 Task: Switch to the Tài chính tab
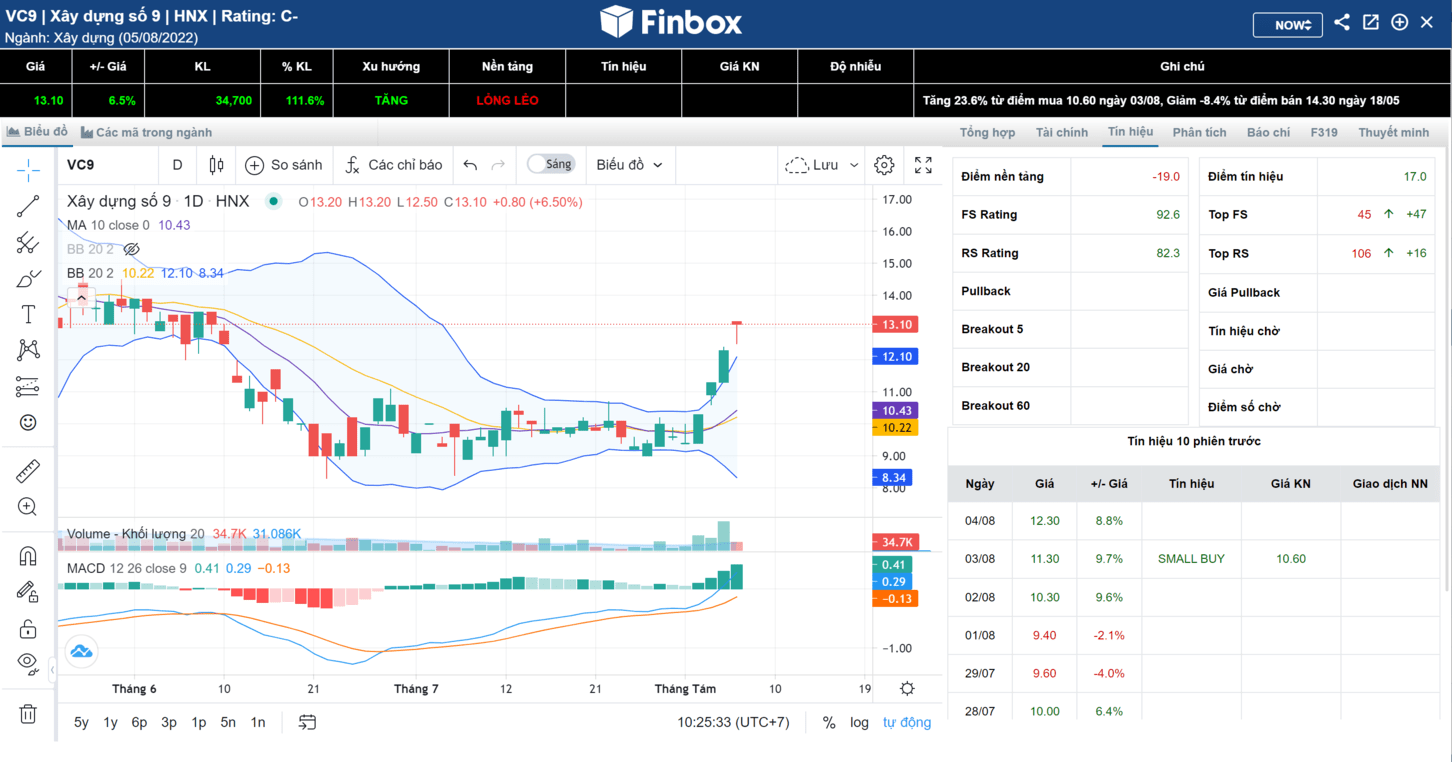(x=1062, y=132)
